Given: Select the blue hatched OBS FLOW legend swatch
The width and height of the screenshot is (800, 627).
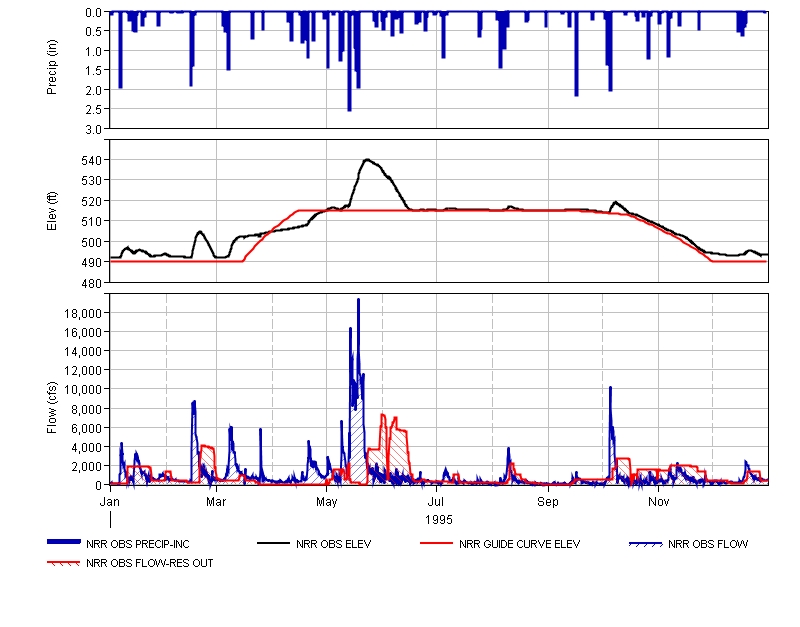Looking at the screenshot, I should tap(646, 544).
